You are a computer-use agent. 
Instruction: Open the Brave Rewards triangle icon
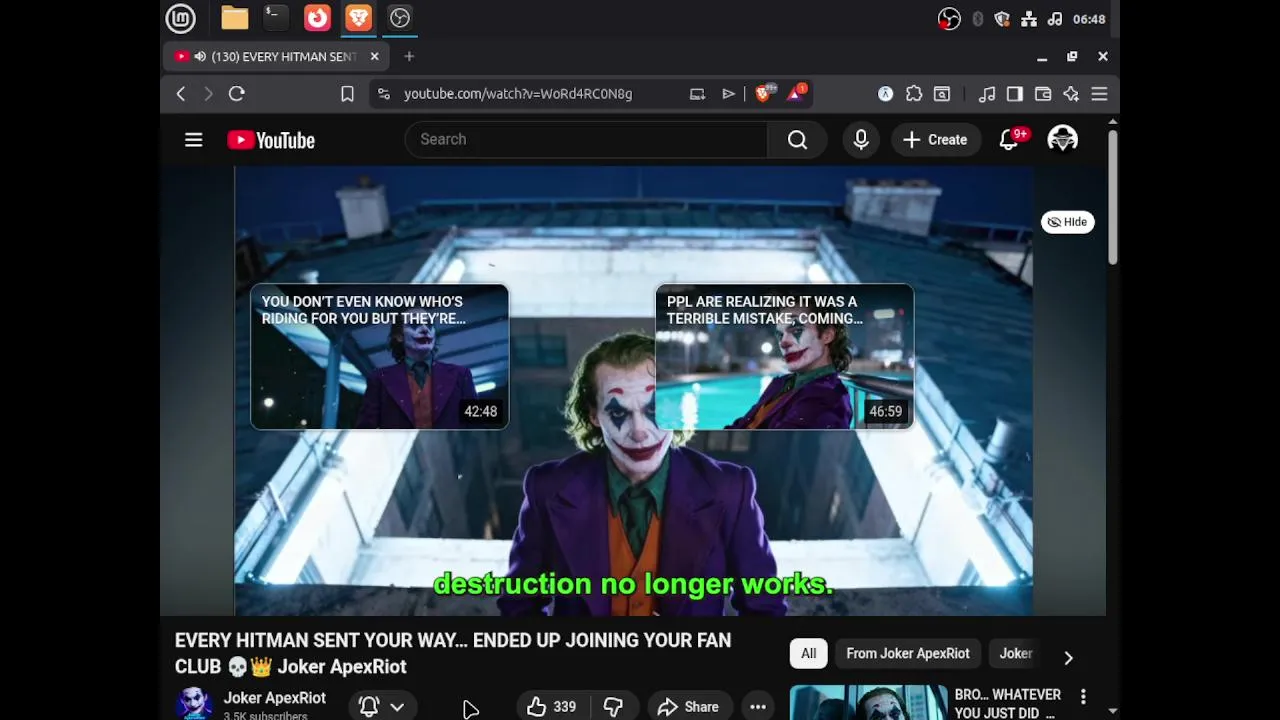pos(797,94)
